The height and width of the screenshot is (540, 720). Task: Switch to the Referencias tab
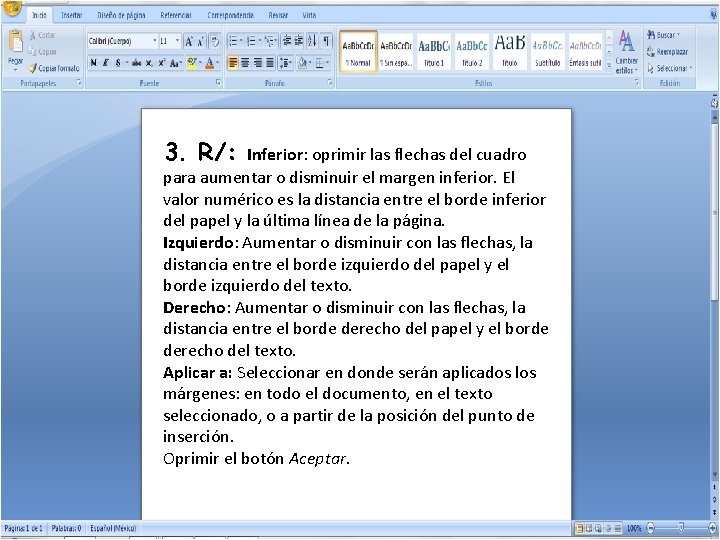176,15
